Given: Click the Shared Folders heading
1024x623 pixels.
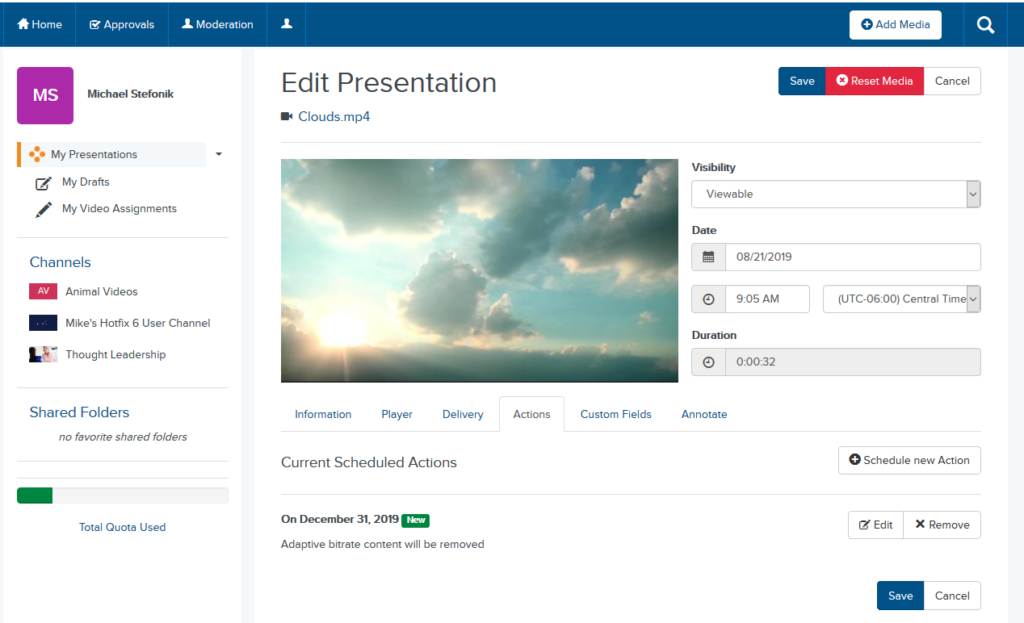Looking at the screenshot, I should [x=79, y=412].
